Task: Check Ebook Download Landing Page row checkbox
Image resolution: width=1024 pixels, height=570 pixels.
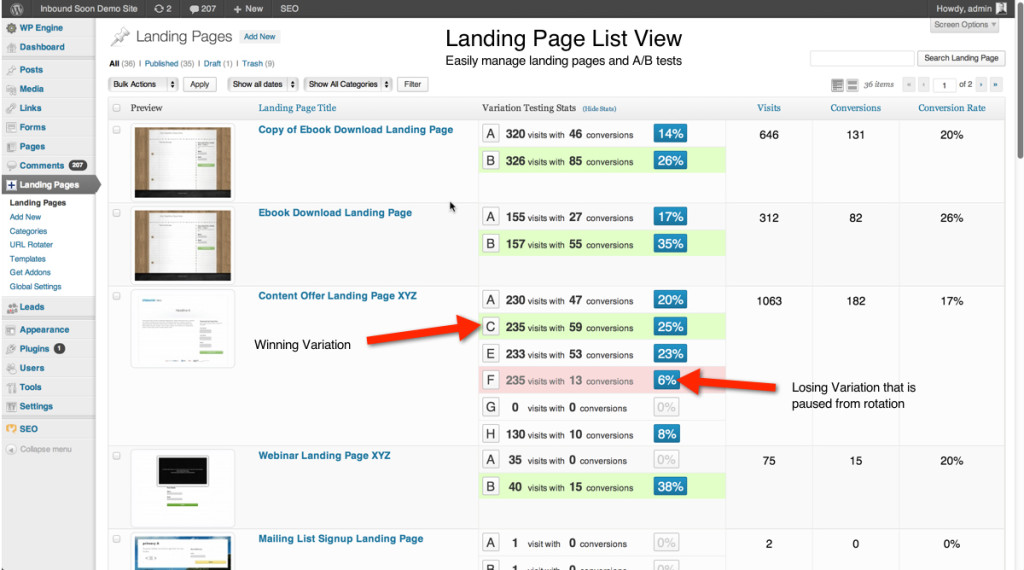Action: point(117,213)
